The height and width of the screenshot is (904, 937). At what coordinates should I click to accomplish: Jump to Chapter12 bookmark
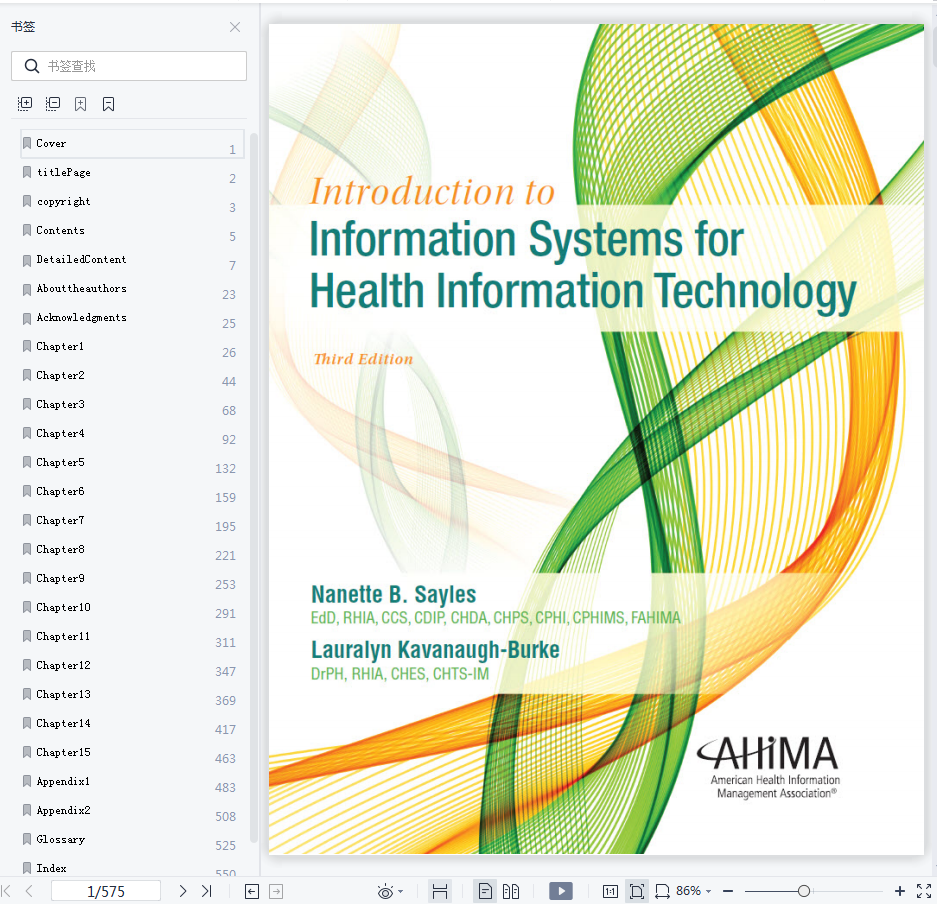pyautogui.click(x=132, y=665)
